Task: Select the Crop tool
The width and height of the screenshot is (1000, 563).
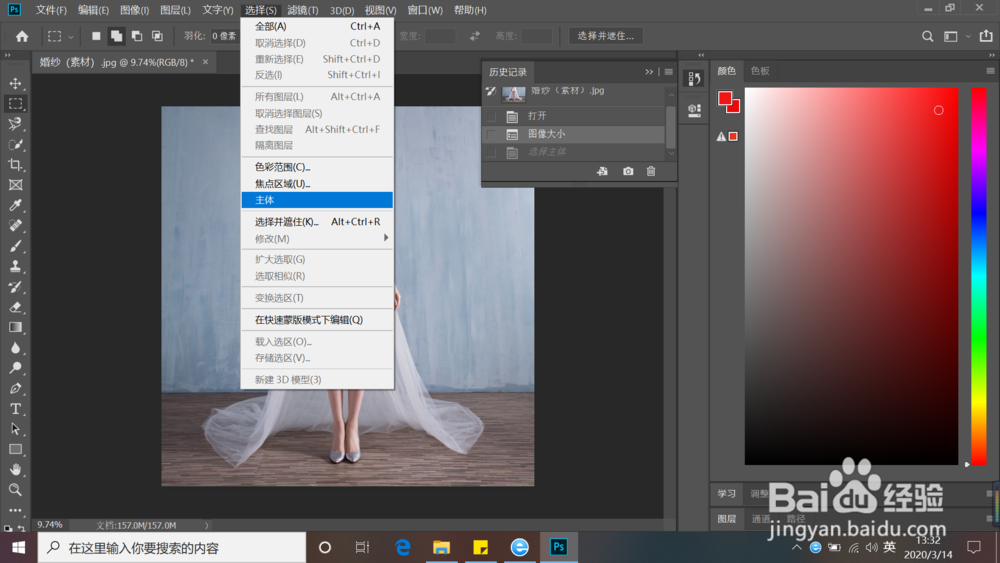Action: pyautogui.click(x=15, y=165)
